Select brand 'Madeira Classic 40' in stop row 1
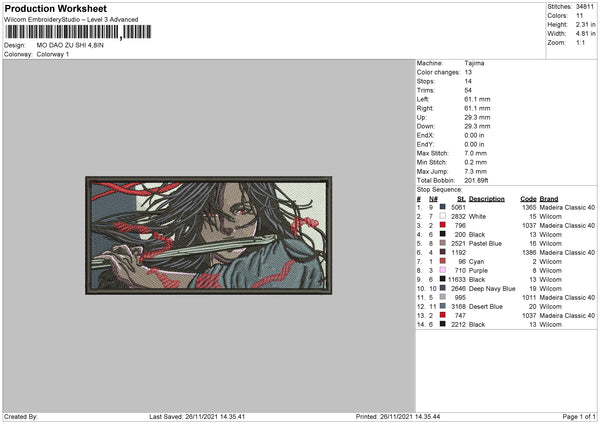600x424 pixels. click(x=567, y=207)
